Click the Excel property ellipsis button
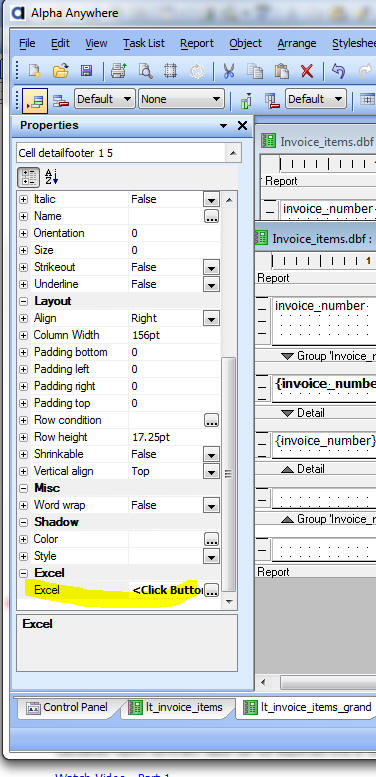376x777 pixels. point(212,590)
